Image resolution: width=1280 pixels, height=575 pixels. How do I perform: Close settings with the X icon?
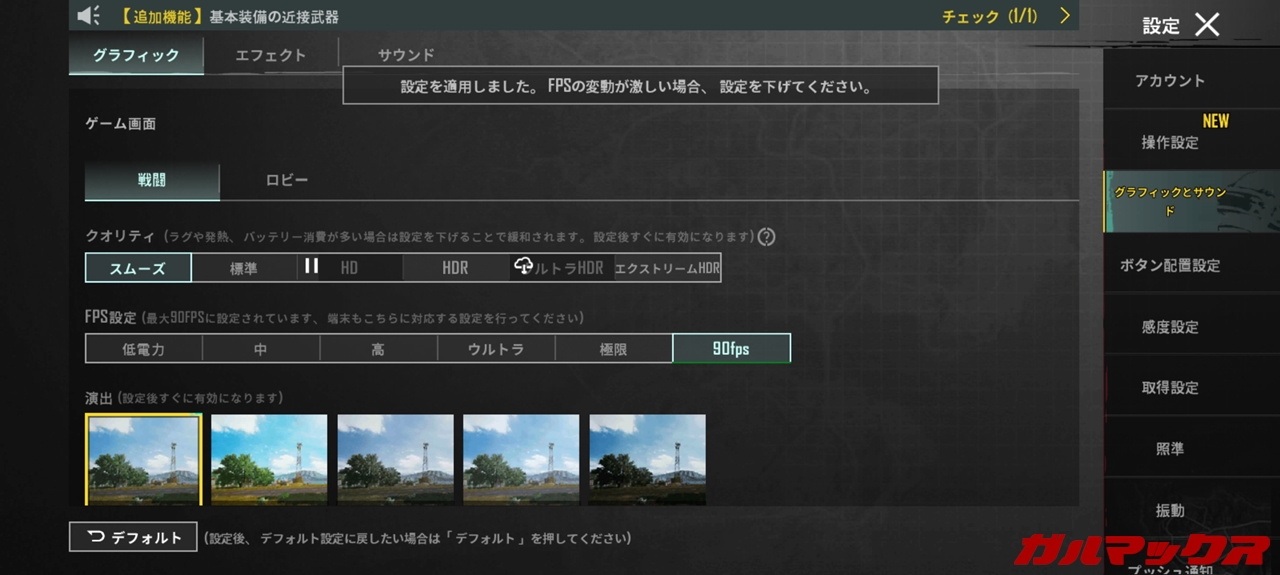1207,25
